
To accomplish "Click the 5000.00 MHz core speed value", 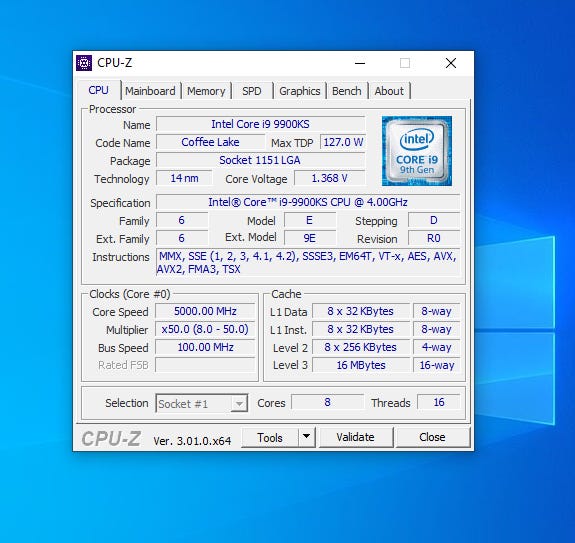I will (x=205, y=311).
